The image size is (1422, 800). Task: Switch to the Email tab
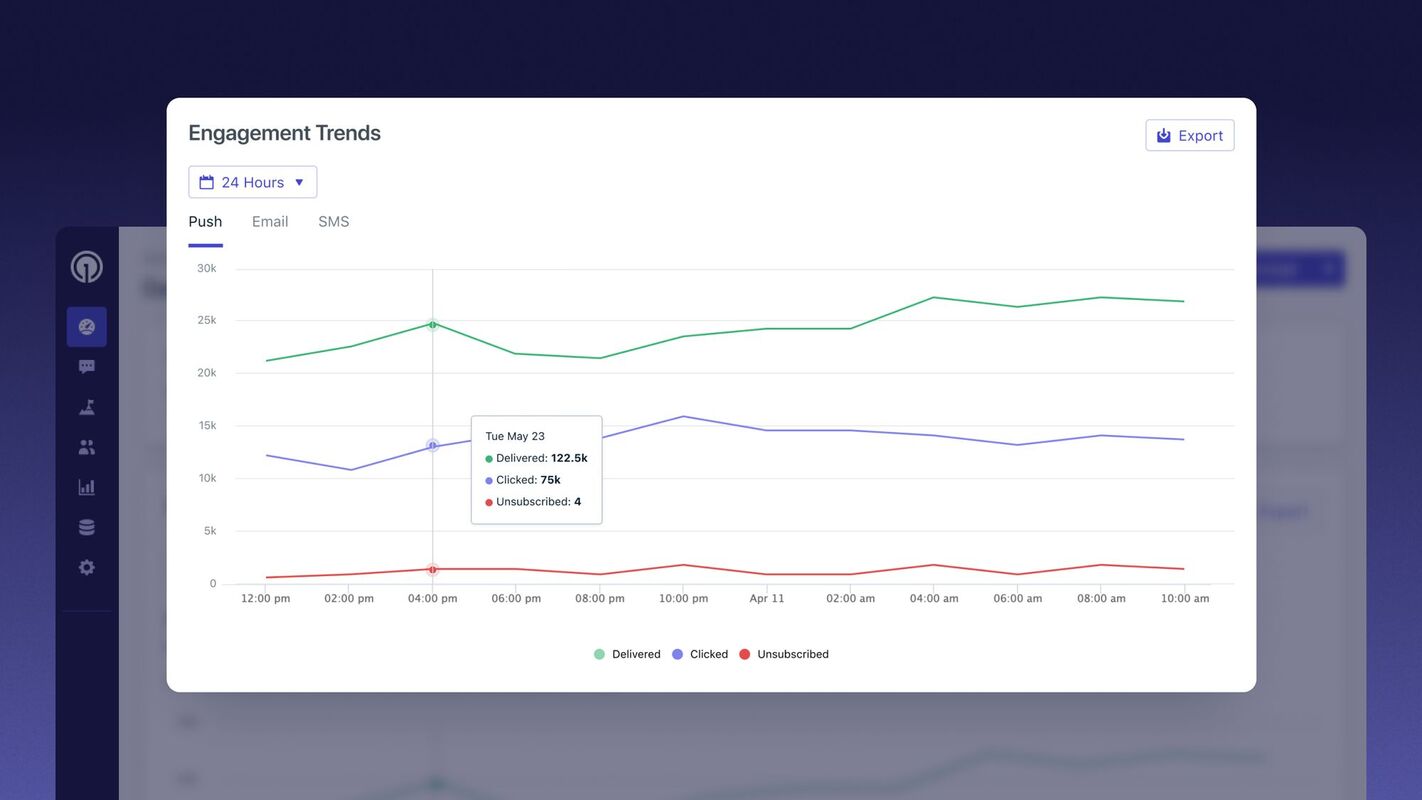[x=269, y=221]
